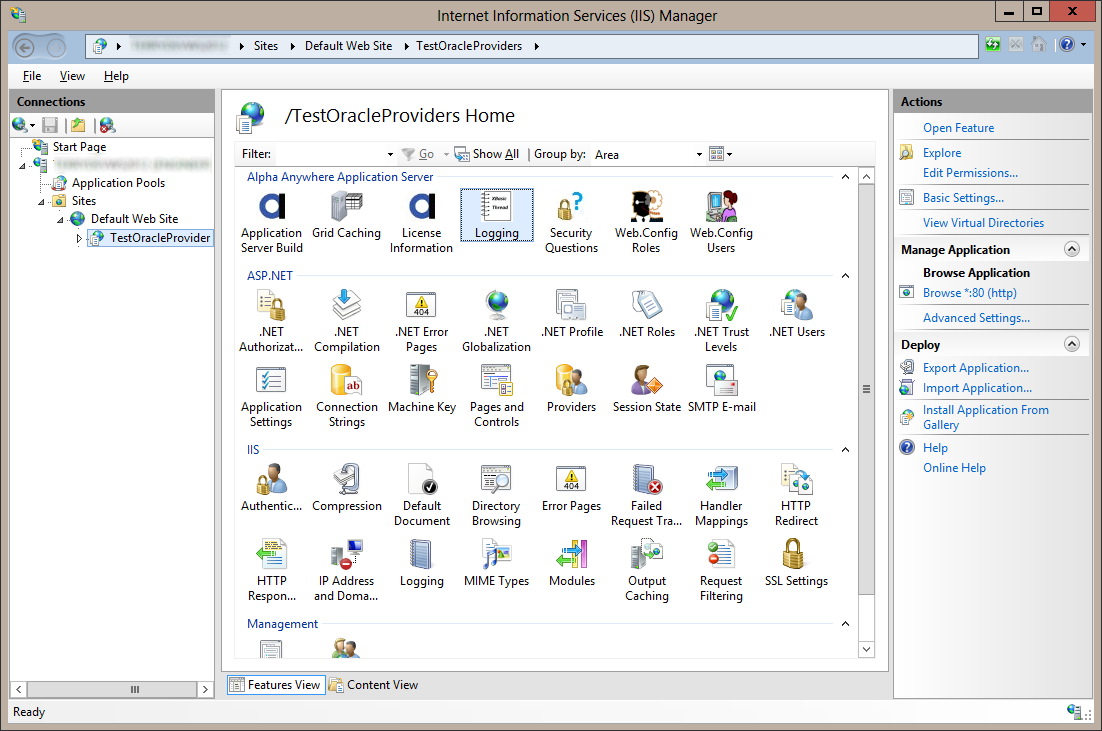
Task: Collapse Deploy section in Actions
Action: [1072, 344]
